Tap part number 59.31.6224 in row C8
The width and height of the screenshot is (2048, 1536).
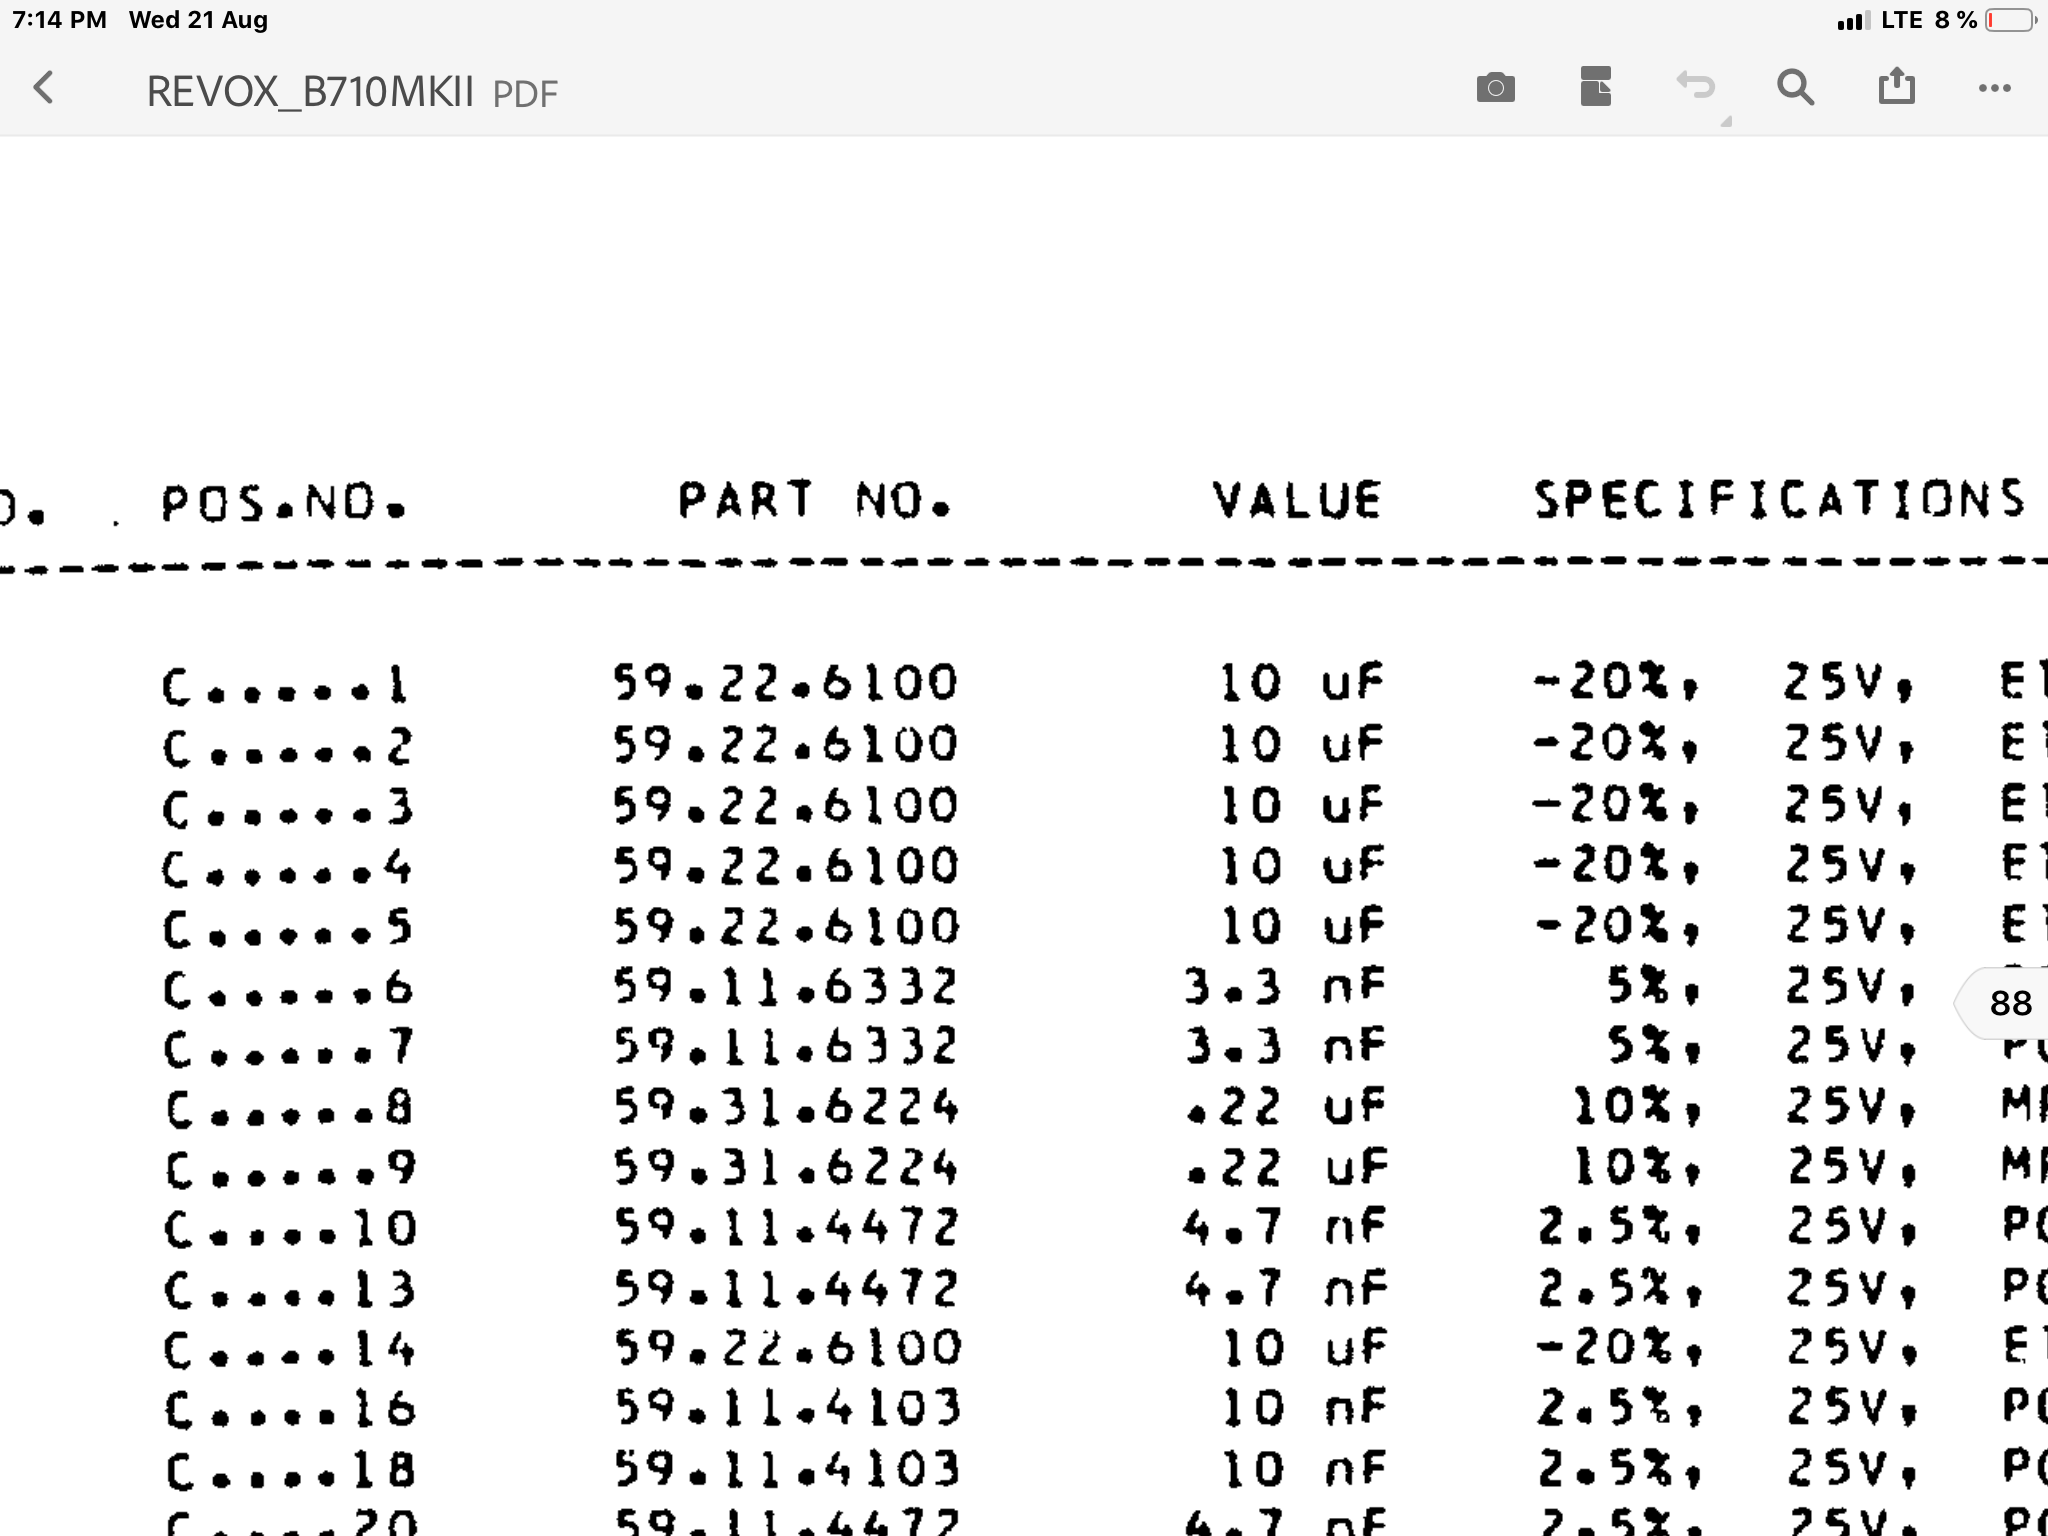[x=786, y=1107]
